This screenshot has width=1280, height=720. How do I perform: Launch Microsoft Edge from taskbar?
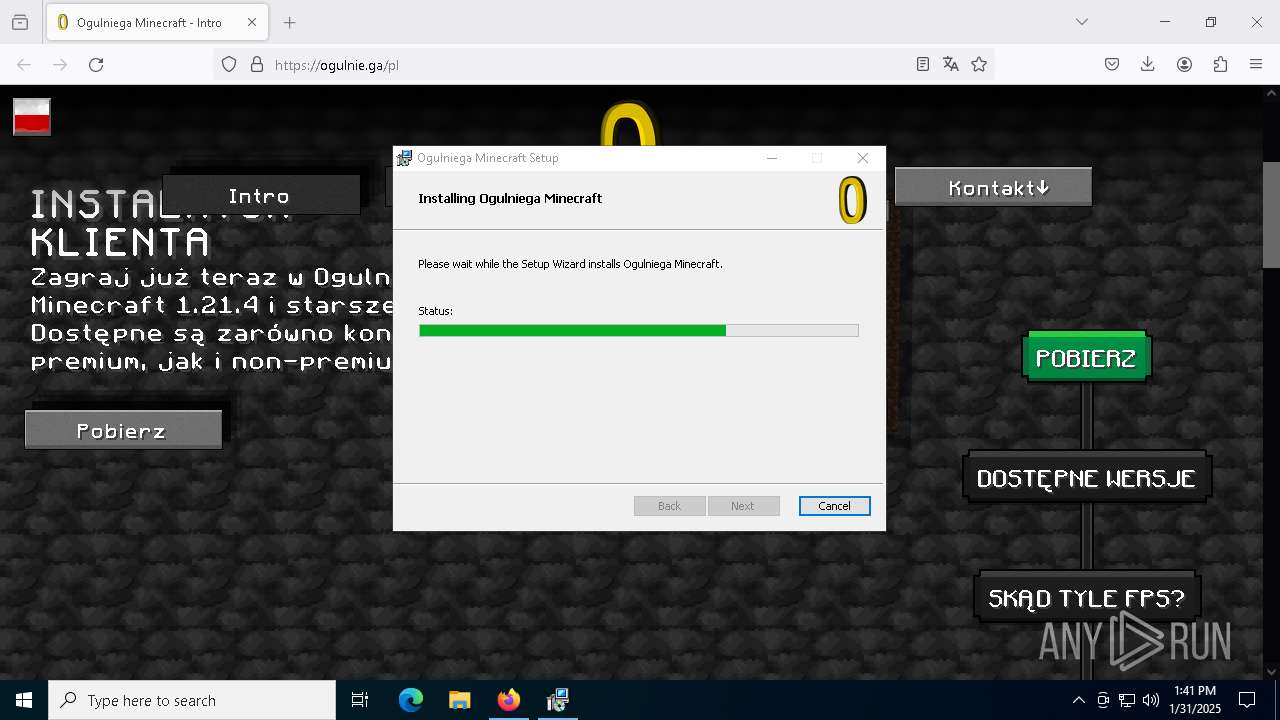click(411, 700)
